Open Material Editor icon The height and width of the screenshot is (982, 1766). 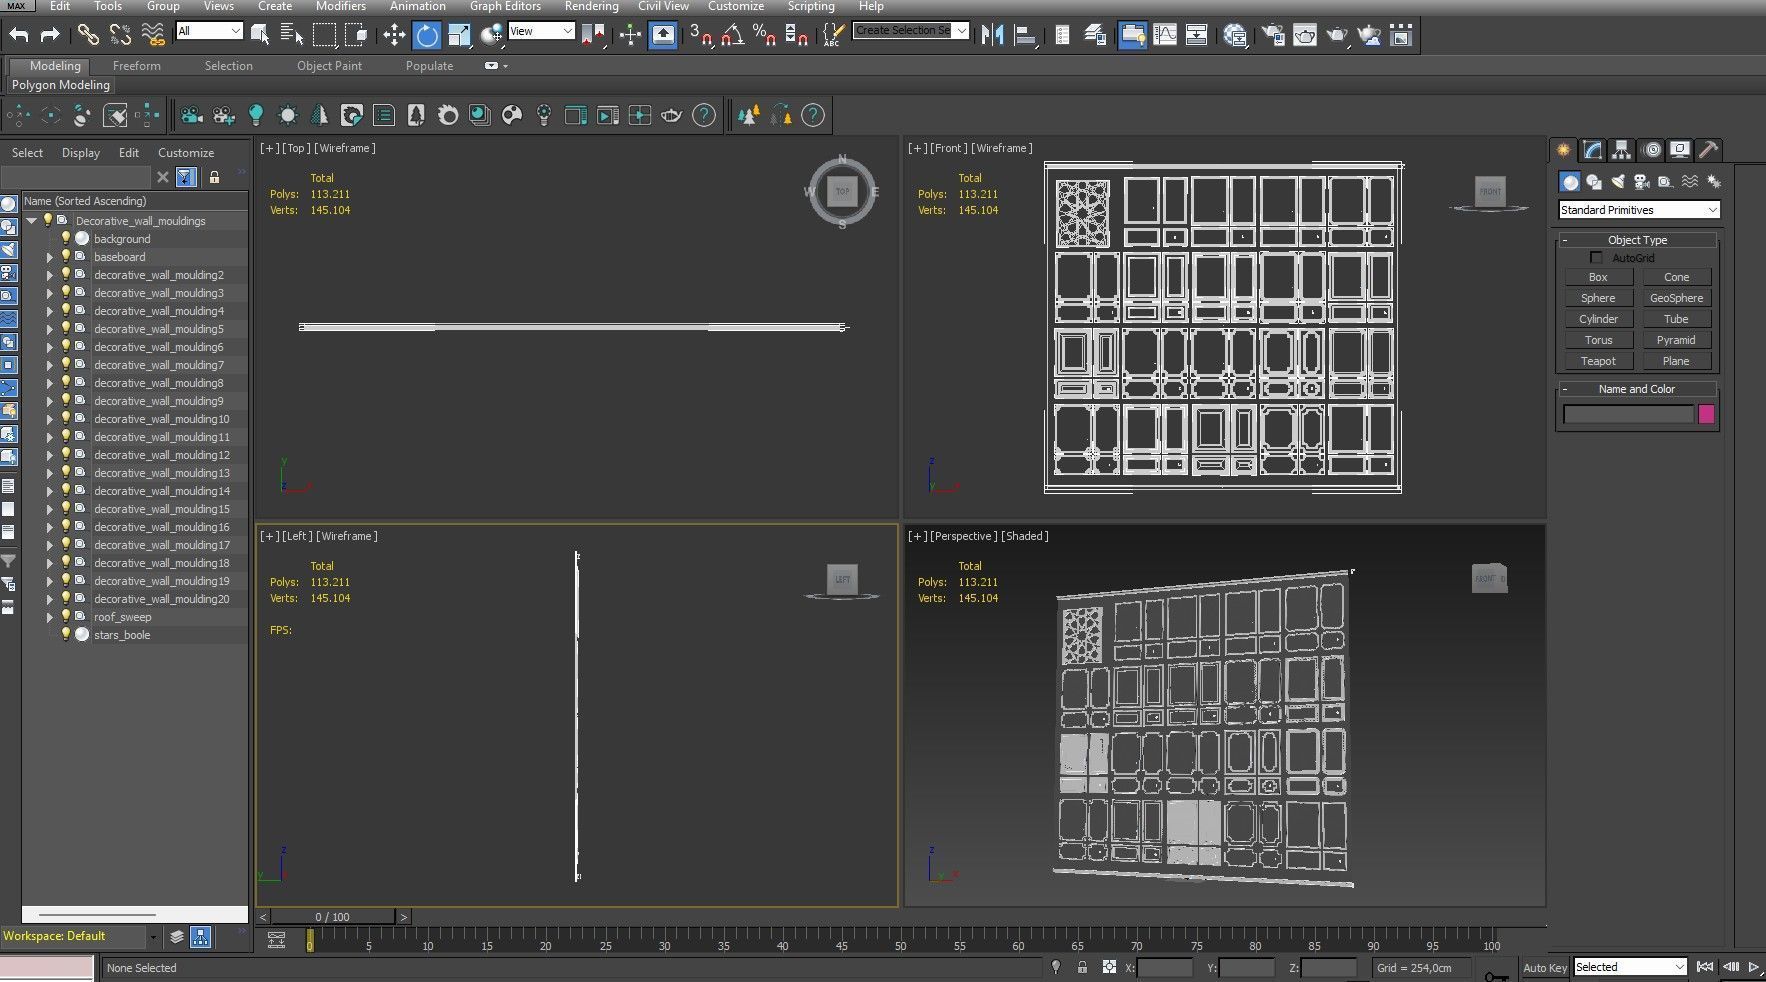coord(1235,35)
